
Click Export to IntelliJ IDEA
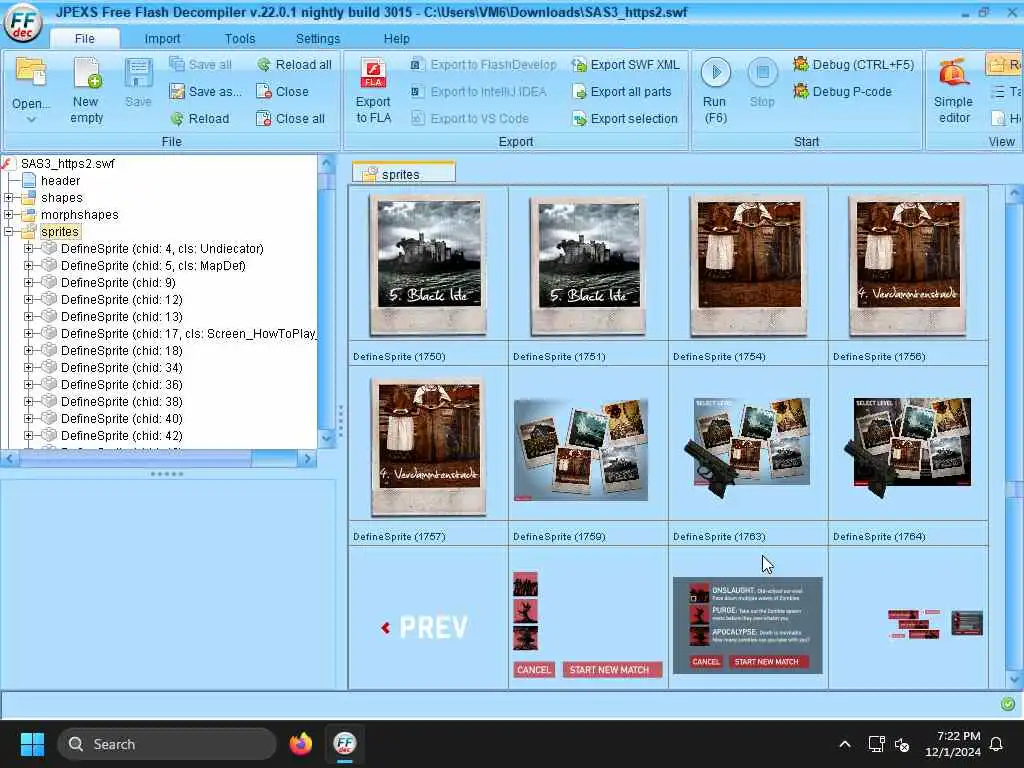coord(478,91)
